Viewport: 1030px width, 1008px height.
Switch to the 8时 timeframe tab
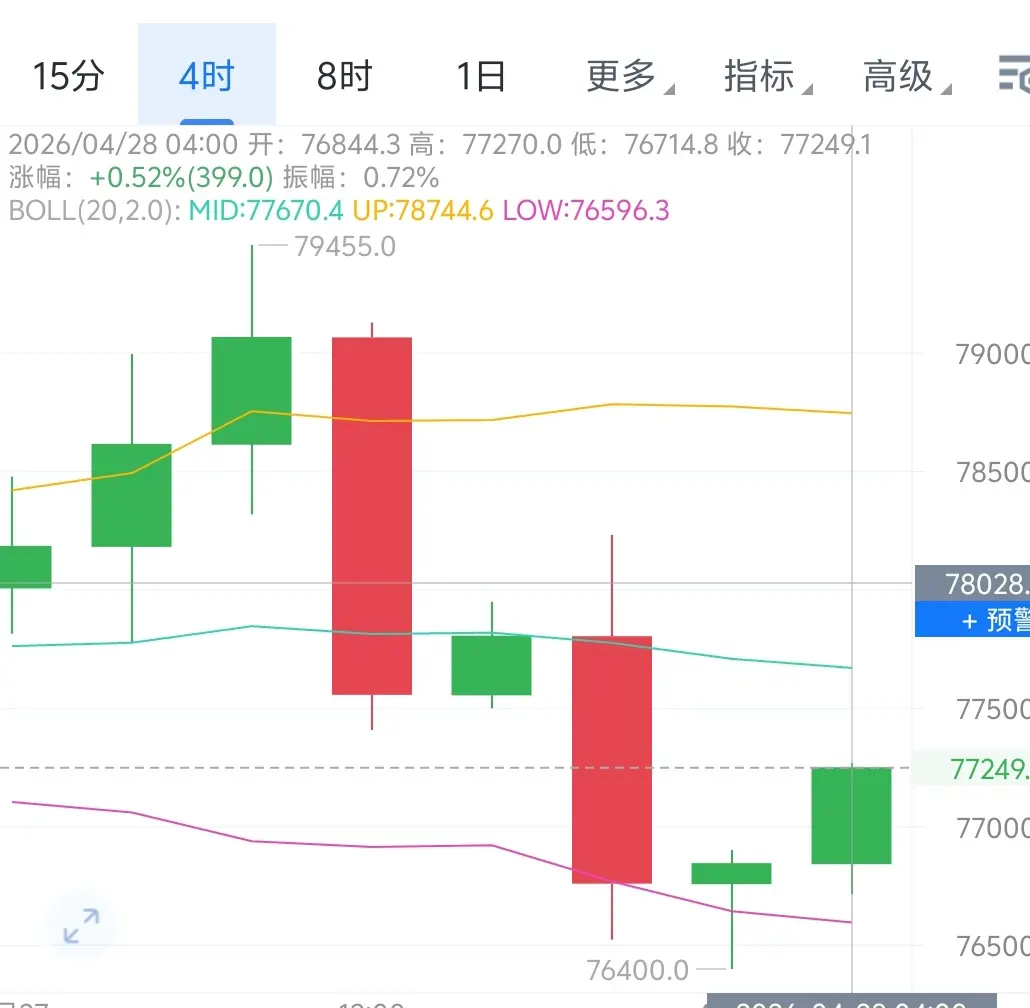tap(344, 76)
